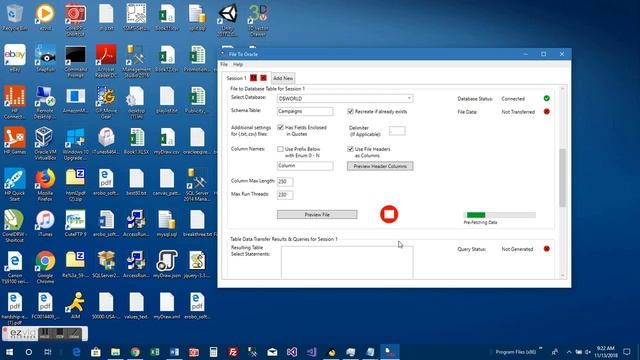
Task: Open Microsoft Edge from the taskbar
Action: pyautogui.click(x=76, y=351)
